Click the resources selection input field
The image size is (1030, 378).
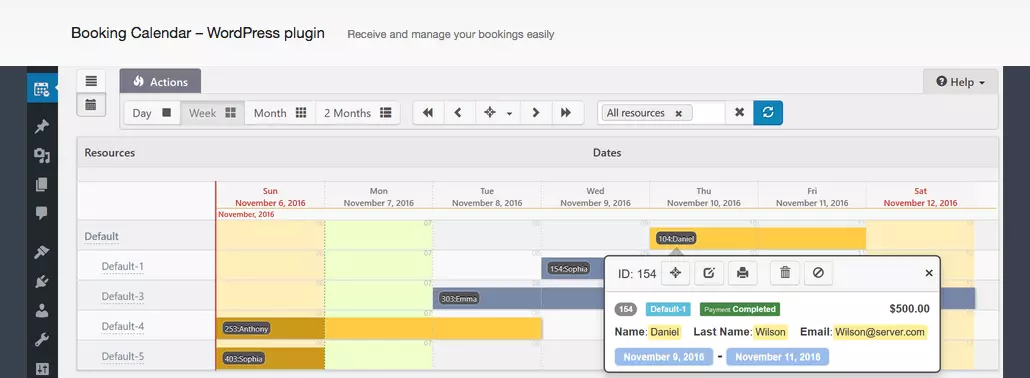pyautogui.click(x=708, y=113)
